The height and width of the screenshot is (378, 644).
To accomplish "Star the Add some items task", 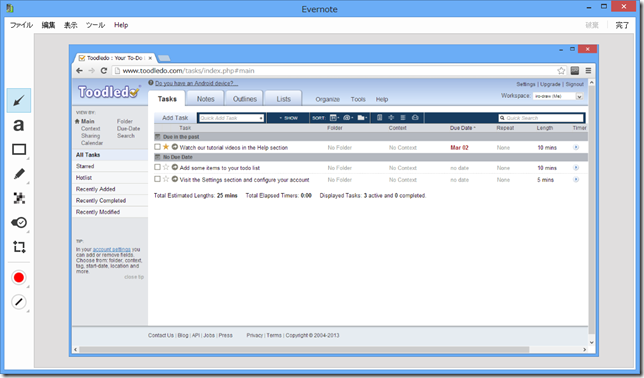I will pyautogui.click(x=166, y=167).
